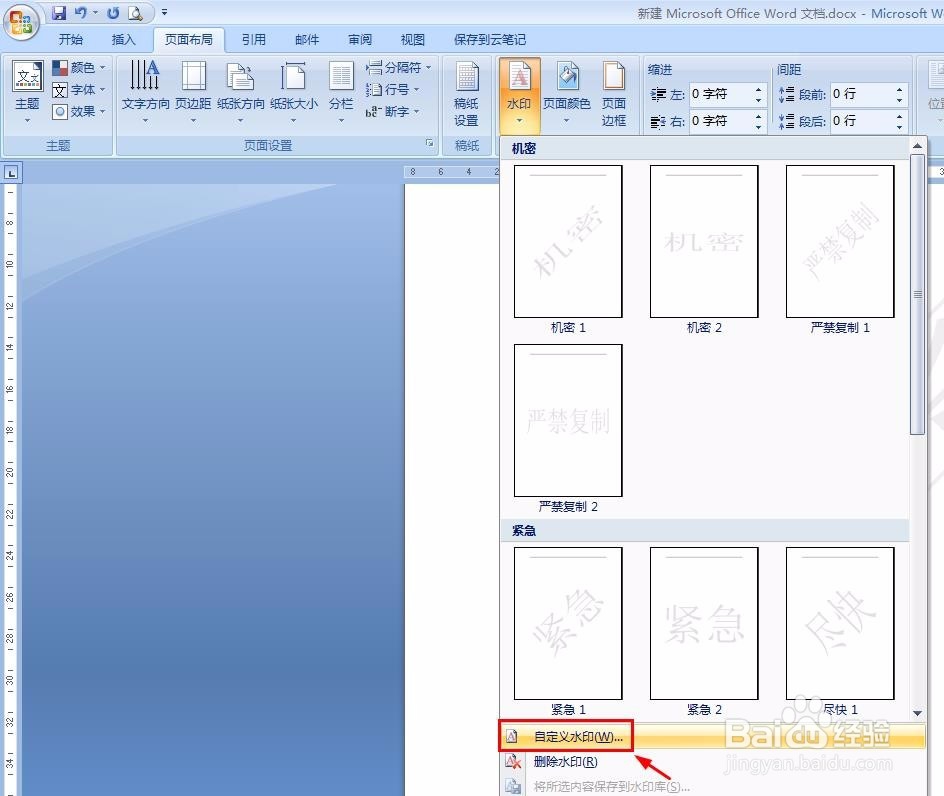Increase left indent with up stepper
Viewport: 944px width, 796px height.
pos(759,89)
